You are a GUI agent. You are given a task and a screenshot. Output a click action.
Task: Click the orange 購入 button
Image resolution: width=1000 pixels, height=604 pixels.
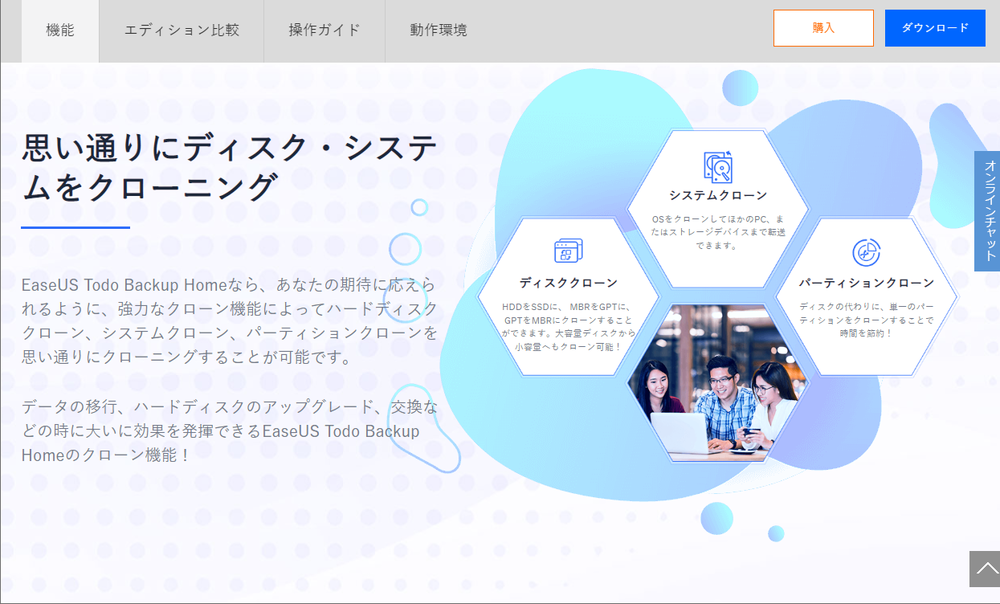823,28
